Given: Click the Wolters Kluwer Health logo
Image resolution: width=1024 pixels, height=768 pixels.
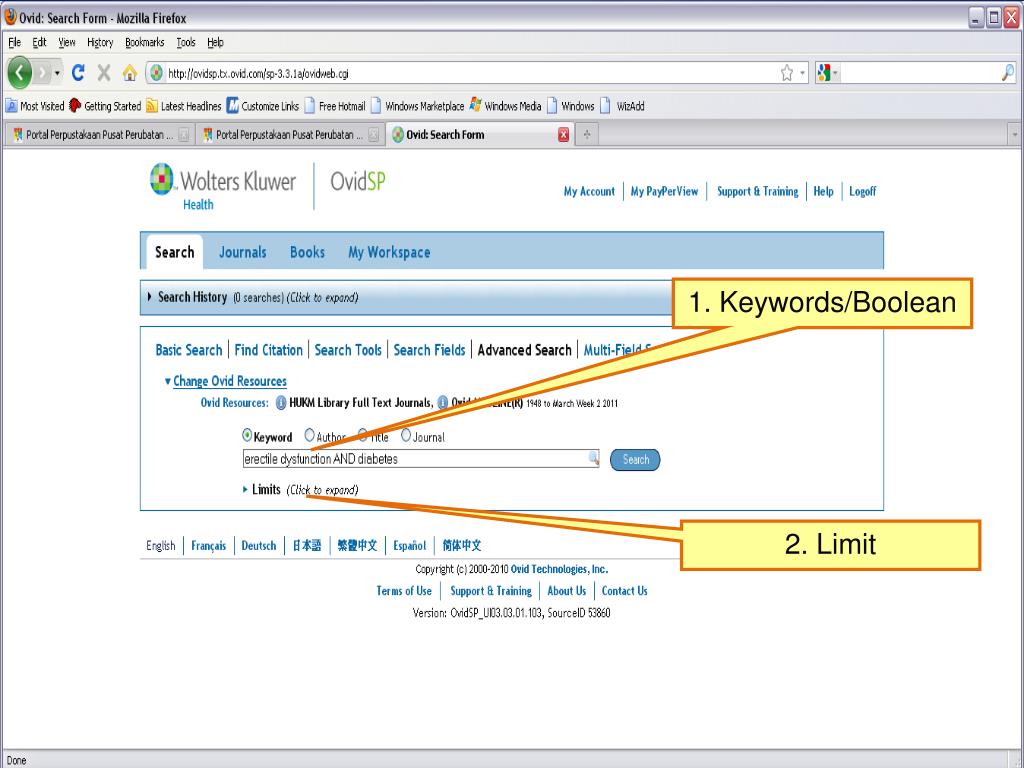Looking at the screenshot, I should click(223, 186).
